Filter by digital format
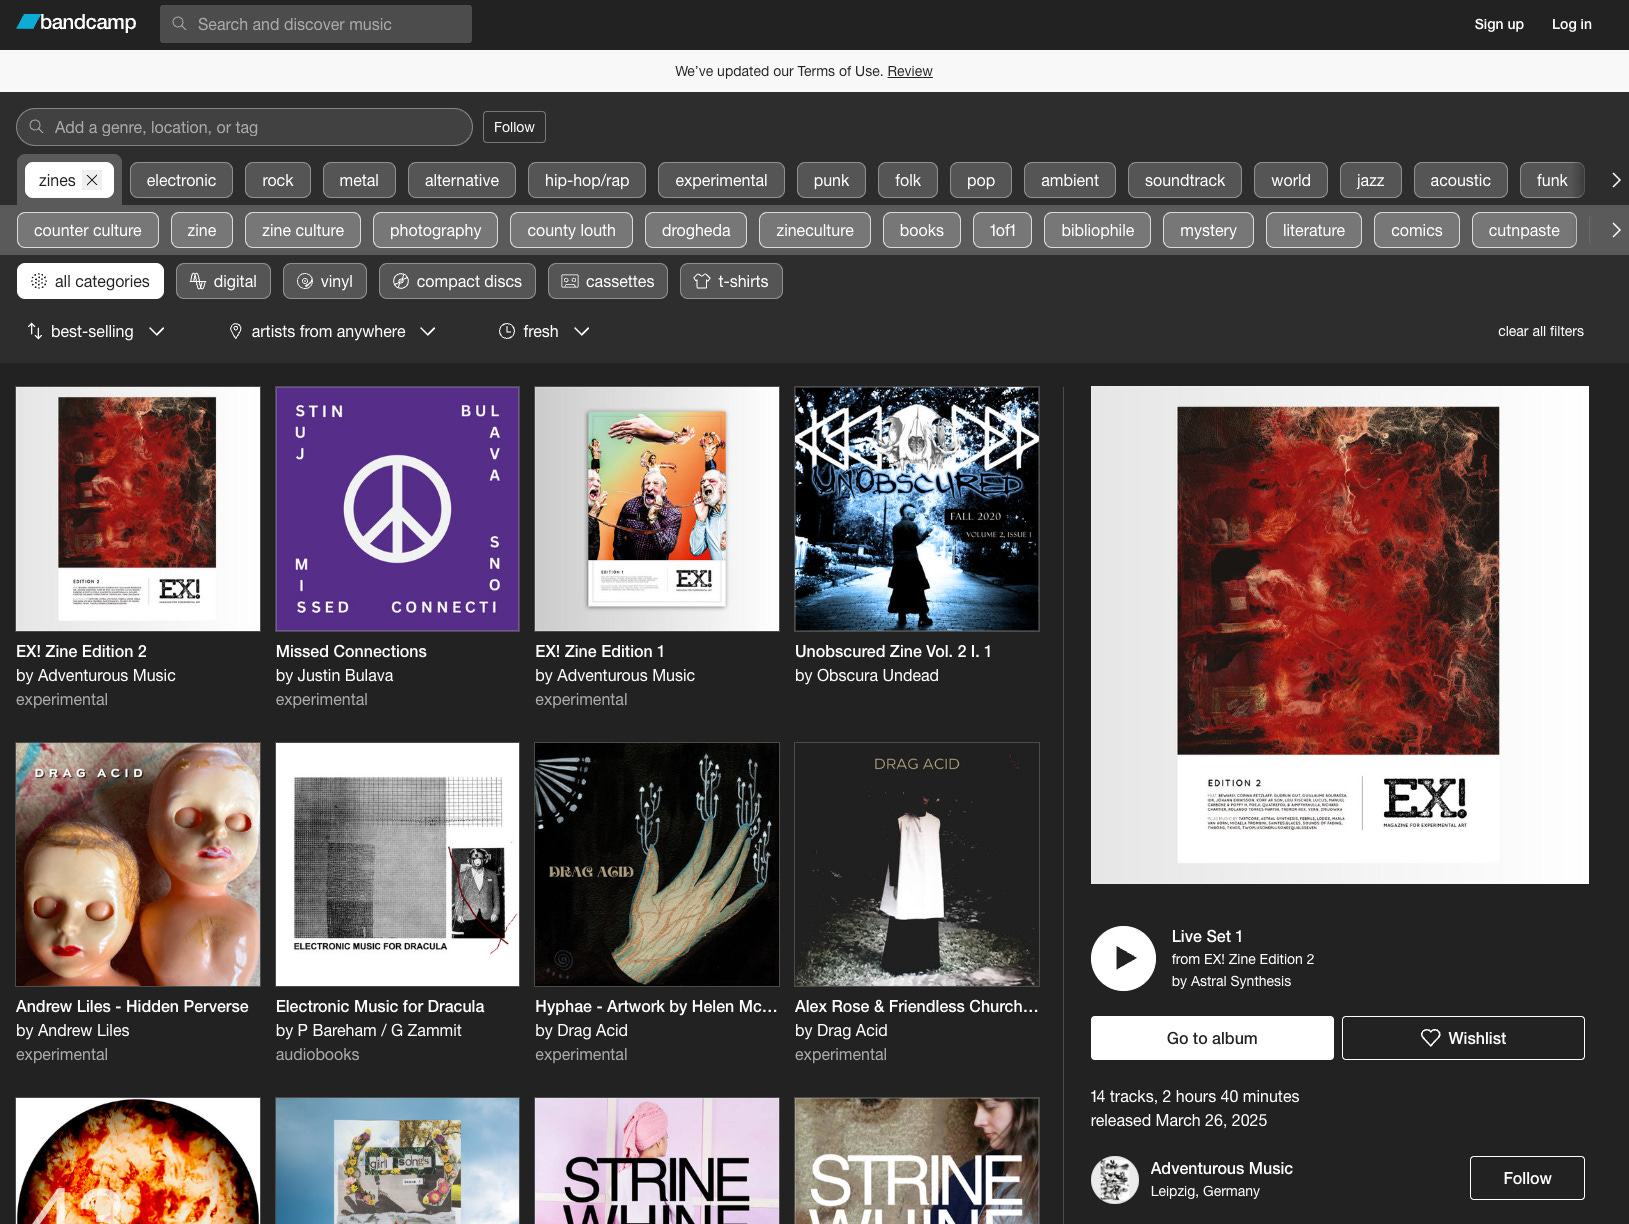Screen dimensions: 1629x1224 pos(223,281)
